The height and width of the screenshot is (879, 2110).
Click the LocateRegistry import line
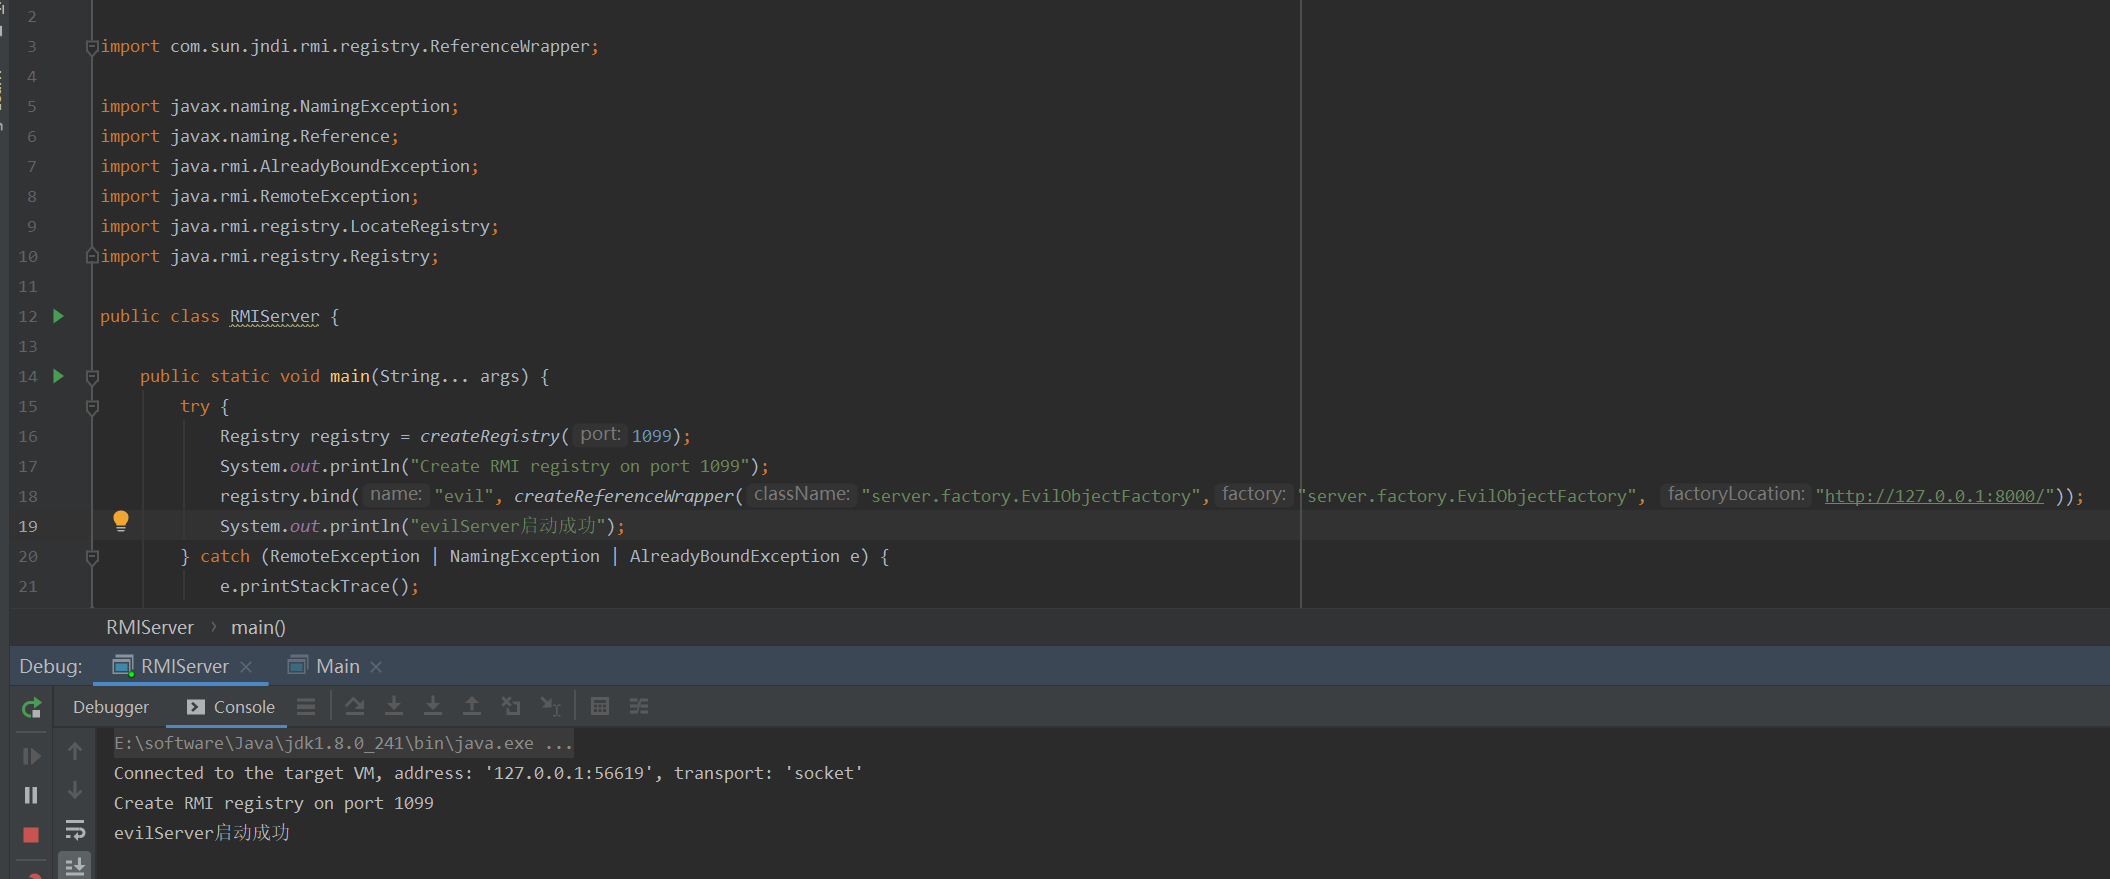click(x=299, y=226)
